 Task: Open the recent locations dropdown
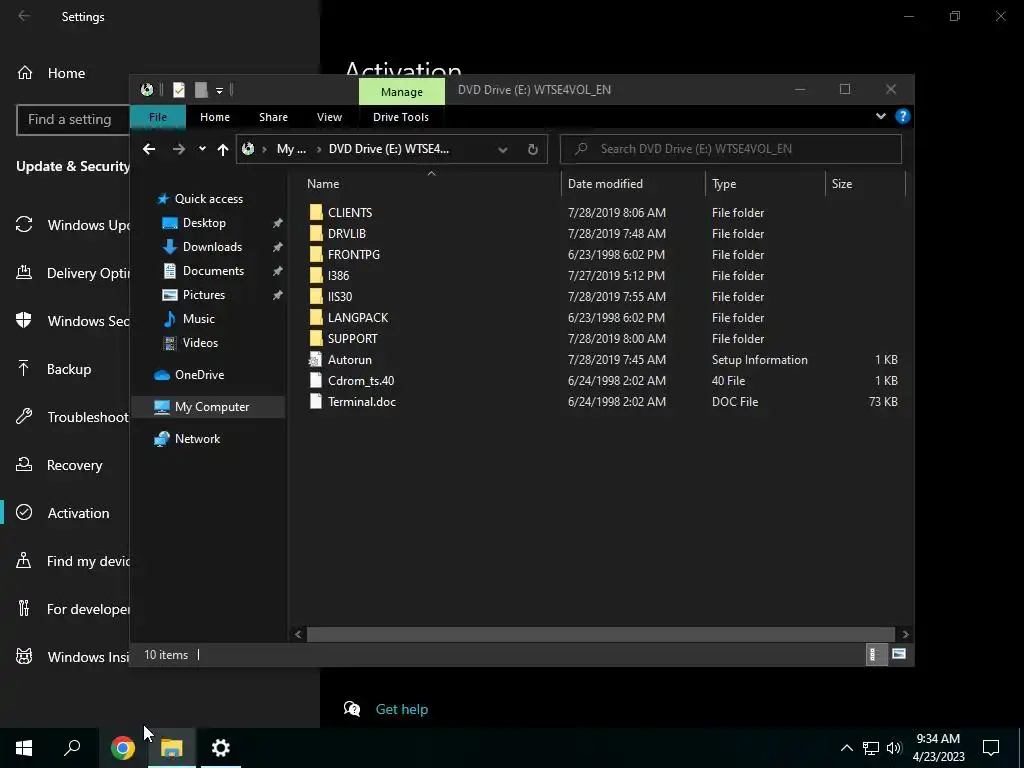coord(202,150)
